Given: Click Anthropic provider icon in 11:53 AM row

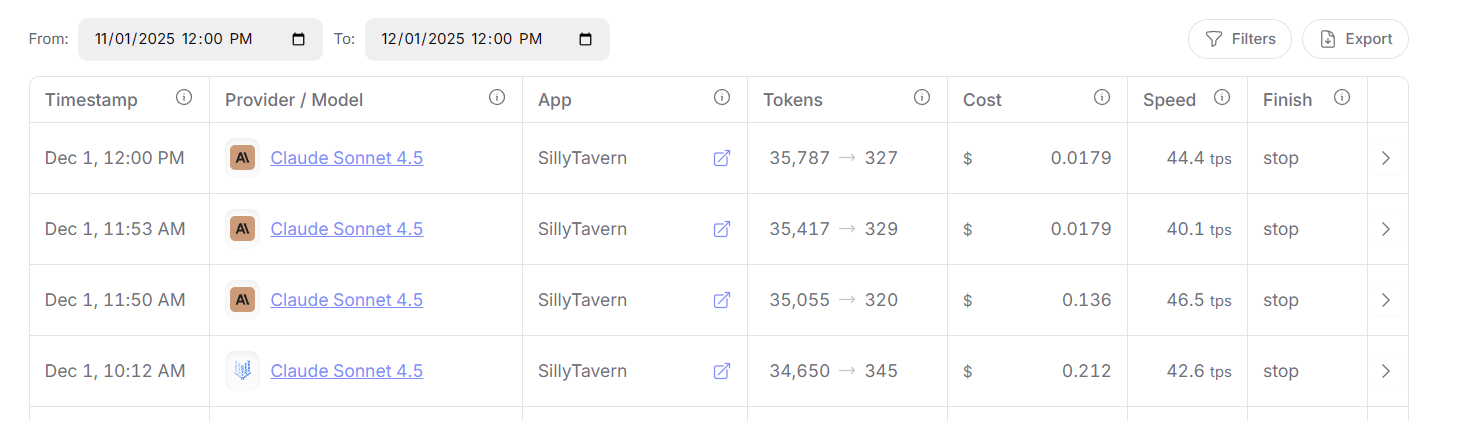Looking at the screenshot, I should 242,229.
